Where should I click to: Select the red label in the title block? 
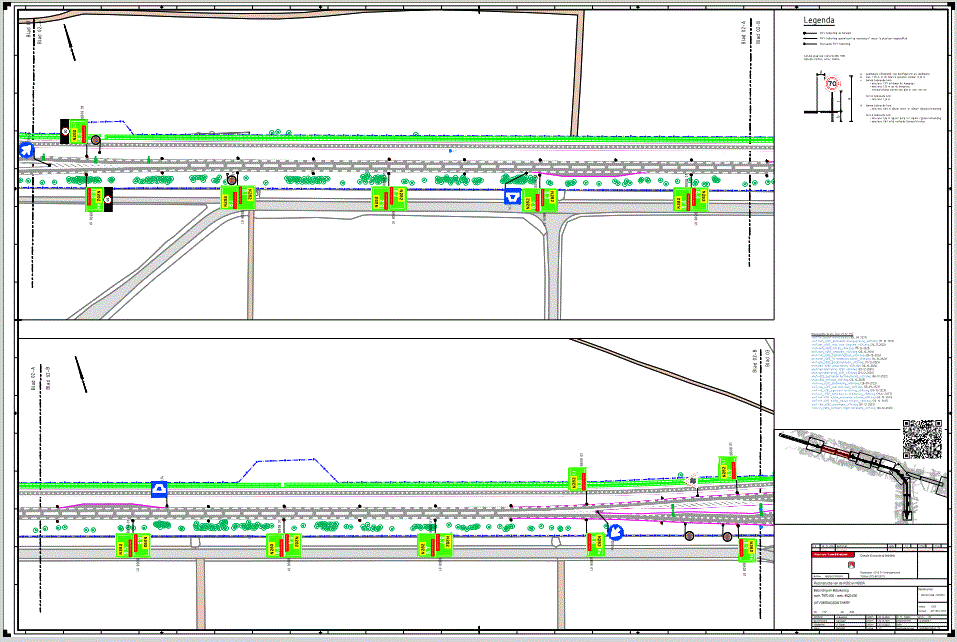click(x=834, y=552)
